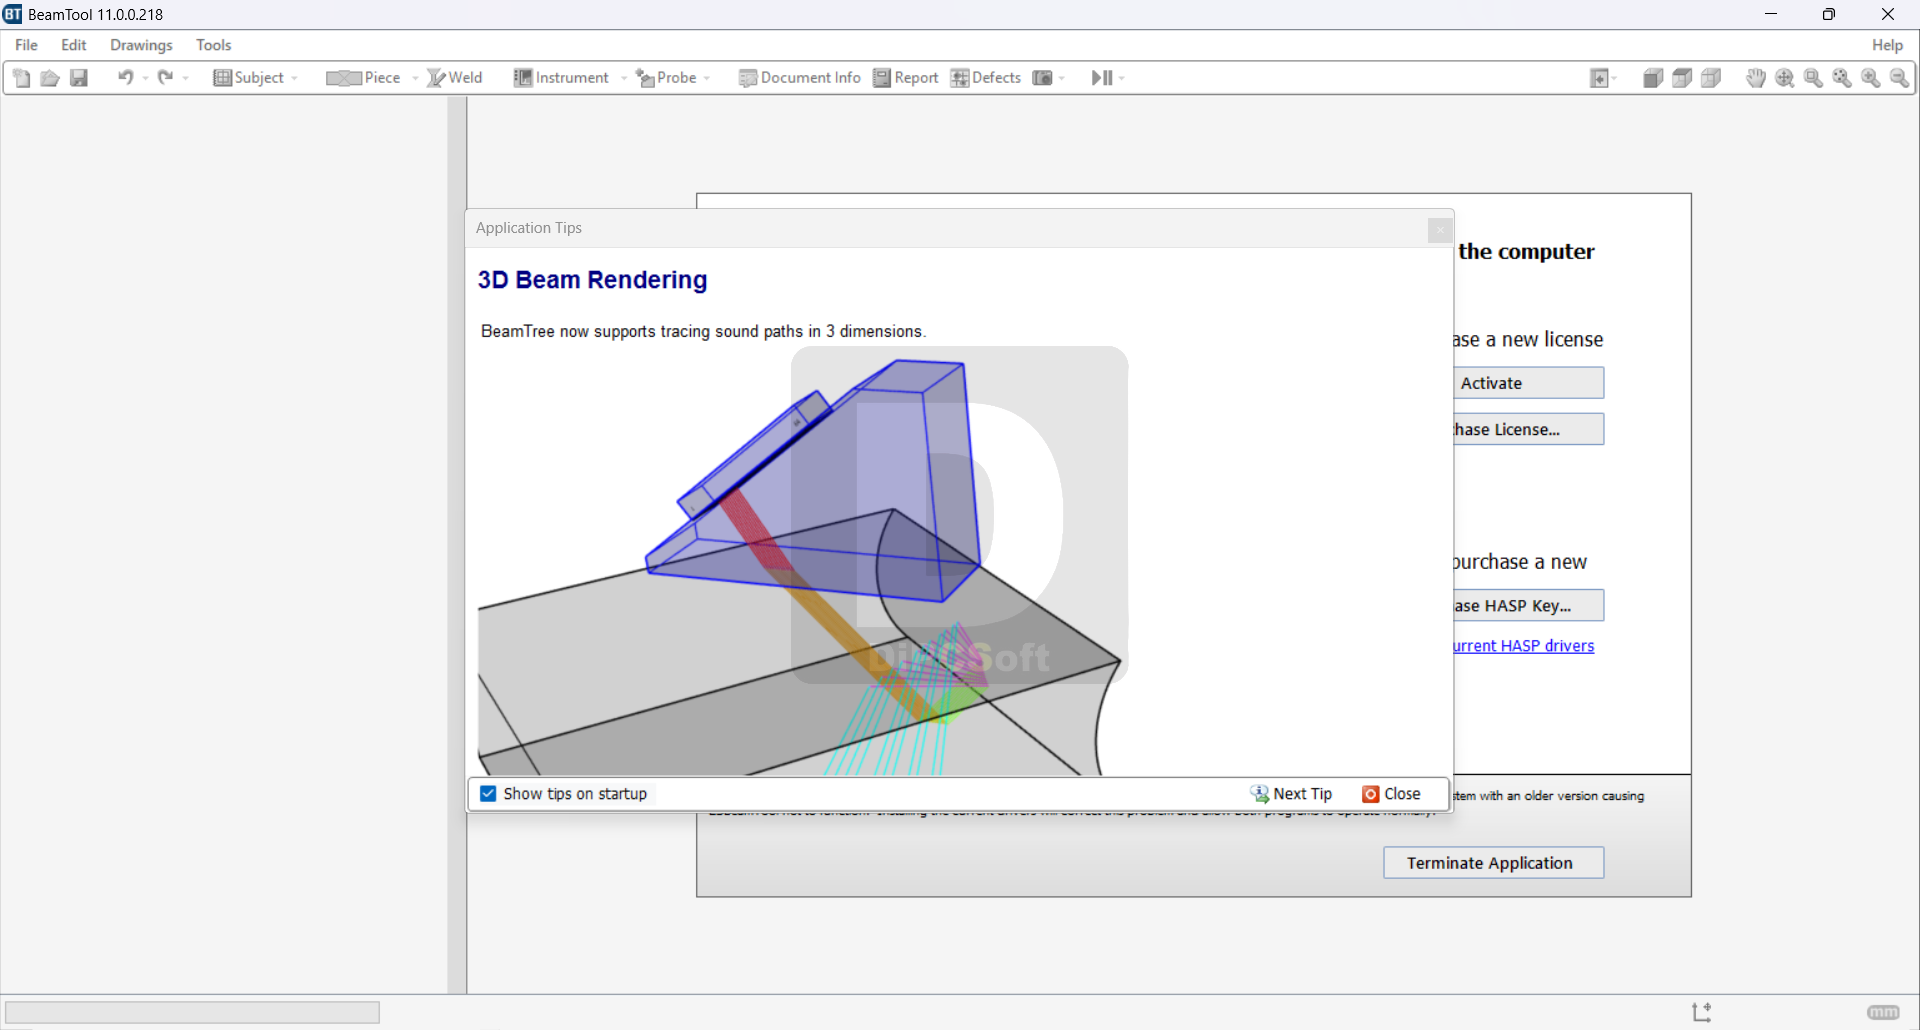Open the Tools menu
Screen dimensions: 1920x1030
click(x=213, y=45)
